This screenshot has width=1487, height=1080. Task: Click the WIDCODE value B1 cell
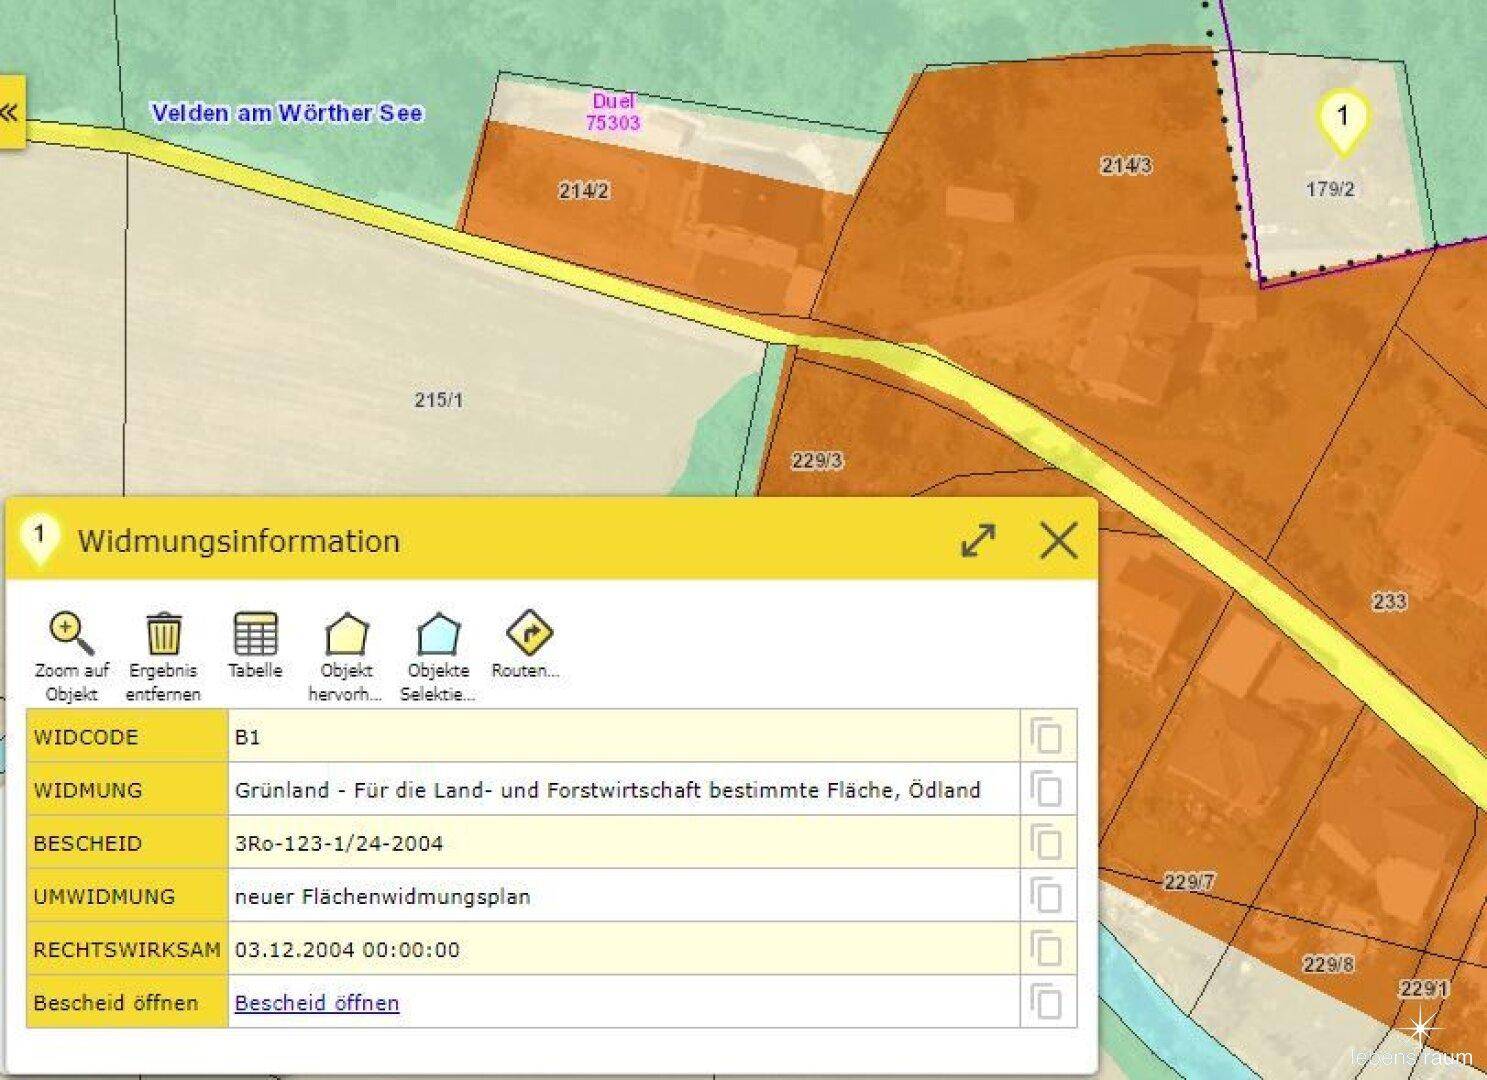[x=624, y=737]
